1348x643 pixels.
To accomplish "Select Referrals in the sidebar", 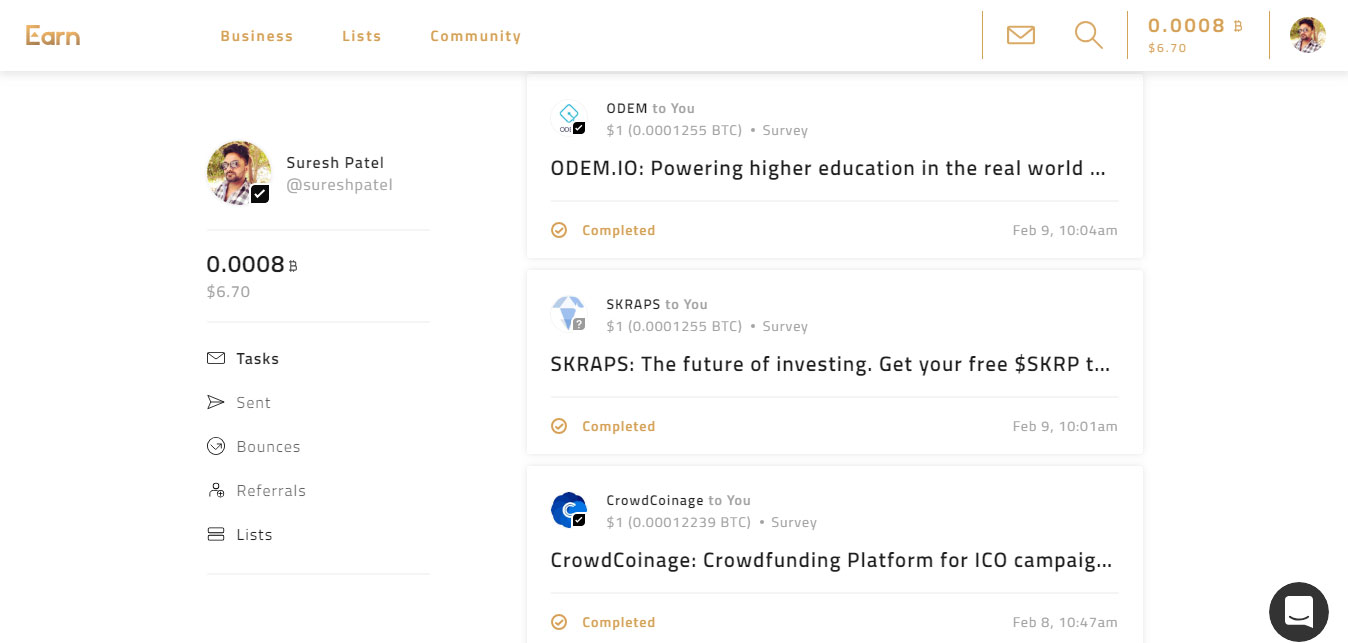I will point(271,491).
